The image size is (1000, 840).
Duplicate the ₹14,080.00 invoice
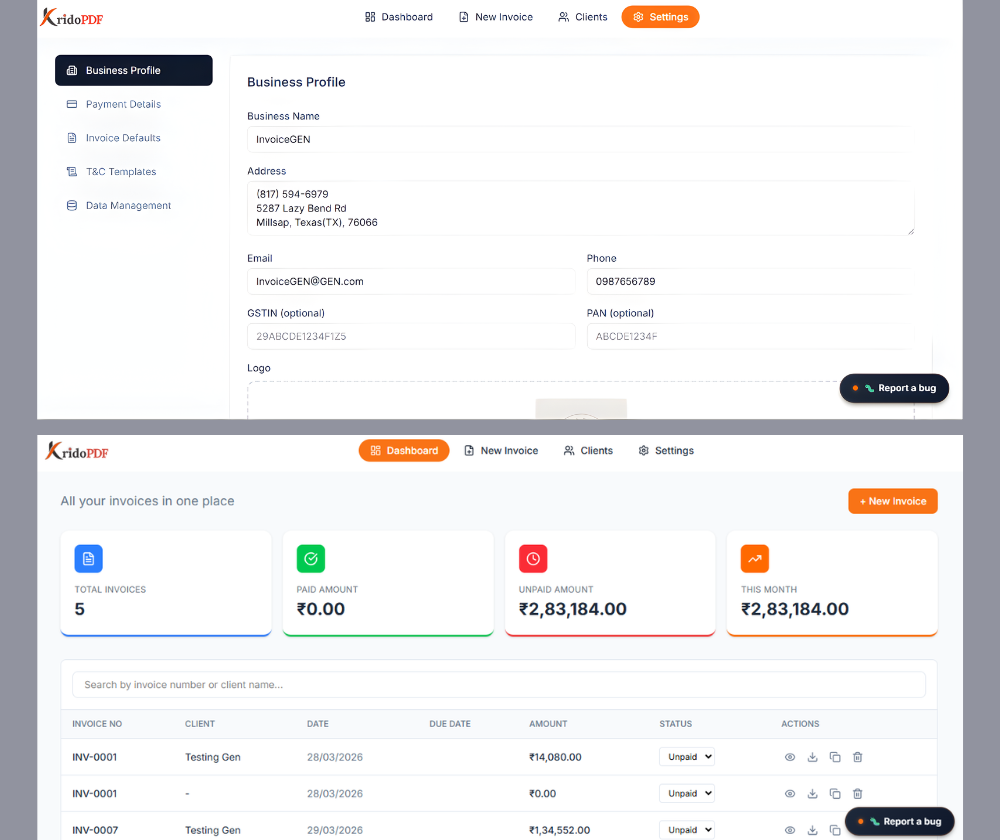835,757
